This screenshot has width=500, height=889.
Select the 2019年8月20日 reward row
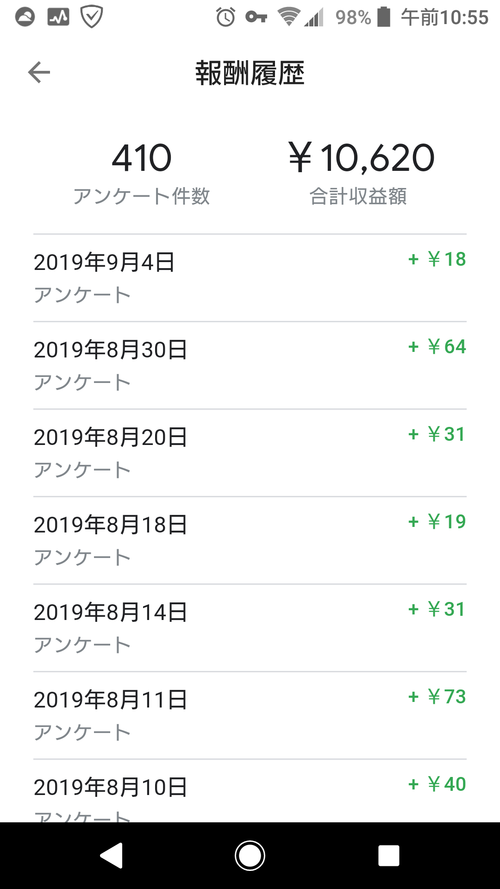coord(250,452)
